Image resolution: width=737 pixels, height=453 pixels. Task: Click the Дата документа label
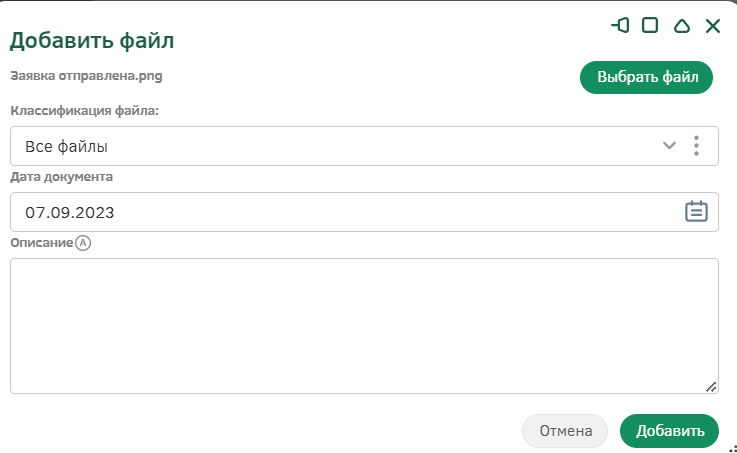pos(62,177)
